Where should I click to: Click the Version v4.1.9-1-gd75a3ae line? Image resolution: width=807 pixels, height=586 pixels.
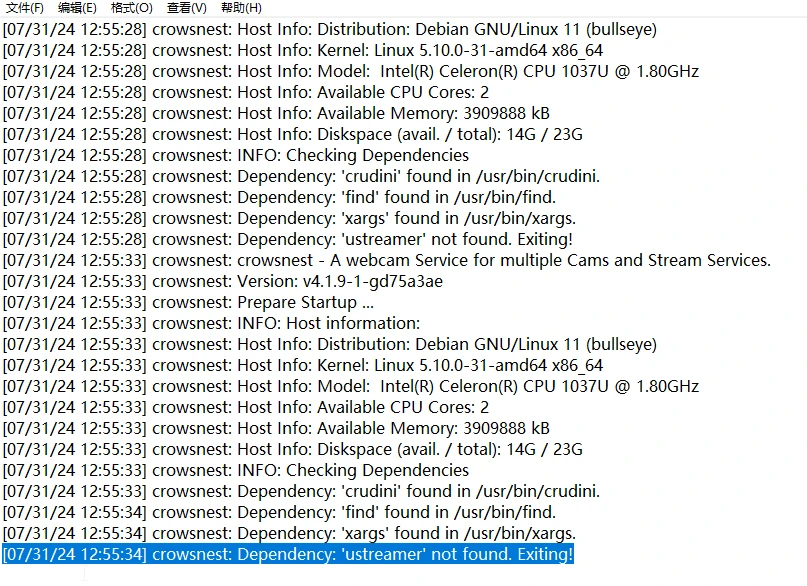click(222, 281)
